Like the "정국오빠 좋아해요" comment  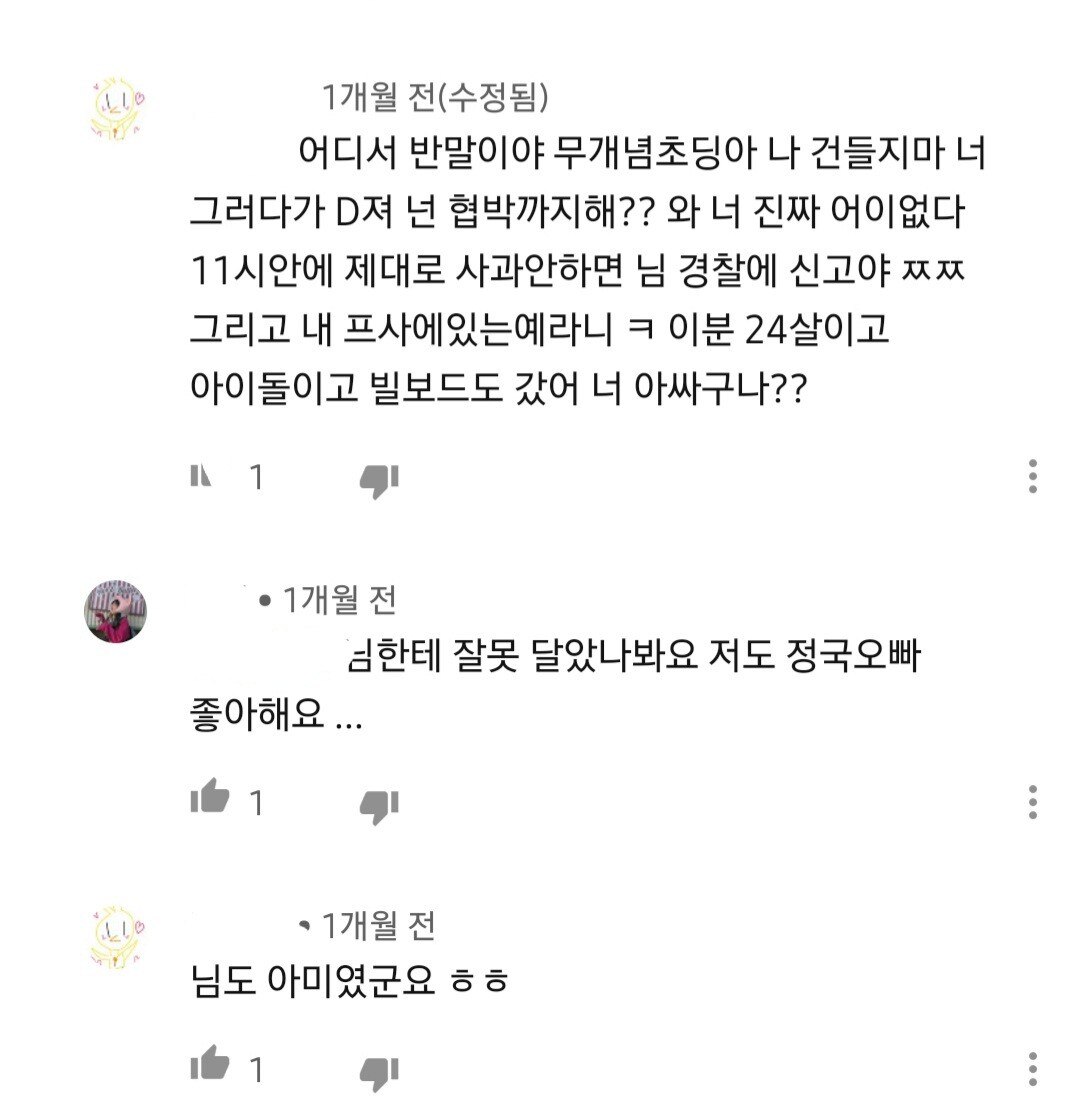click(210, 799)
